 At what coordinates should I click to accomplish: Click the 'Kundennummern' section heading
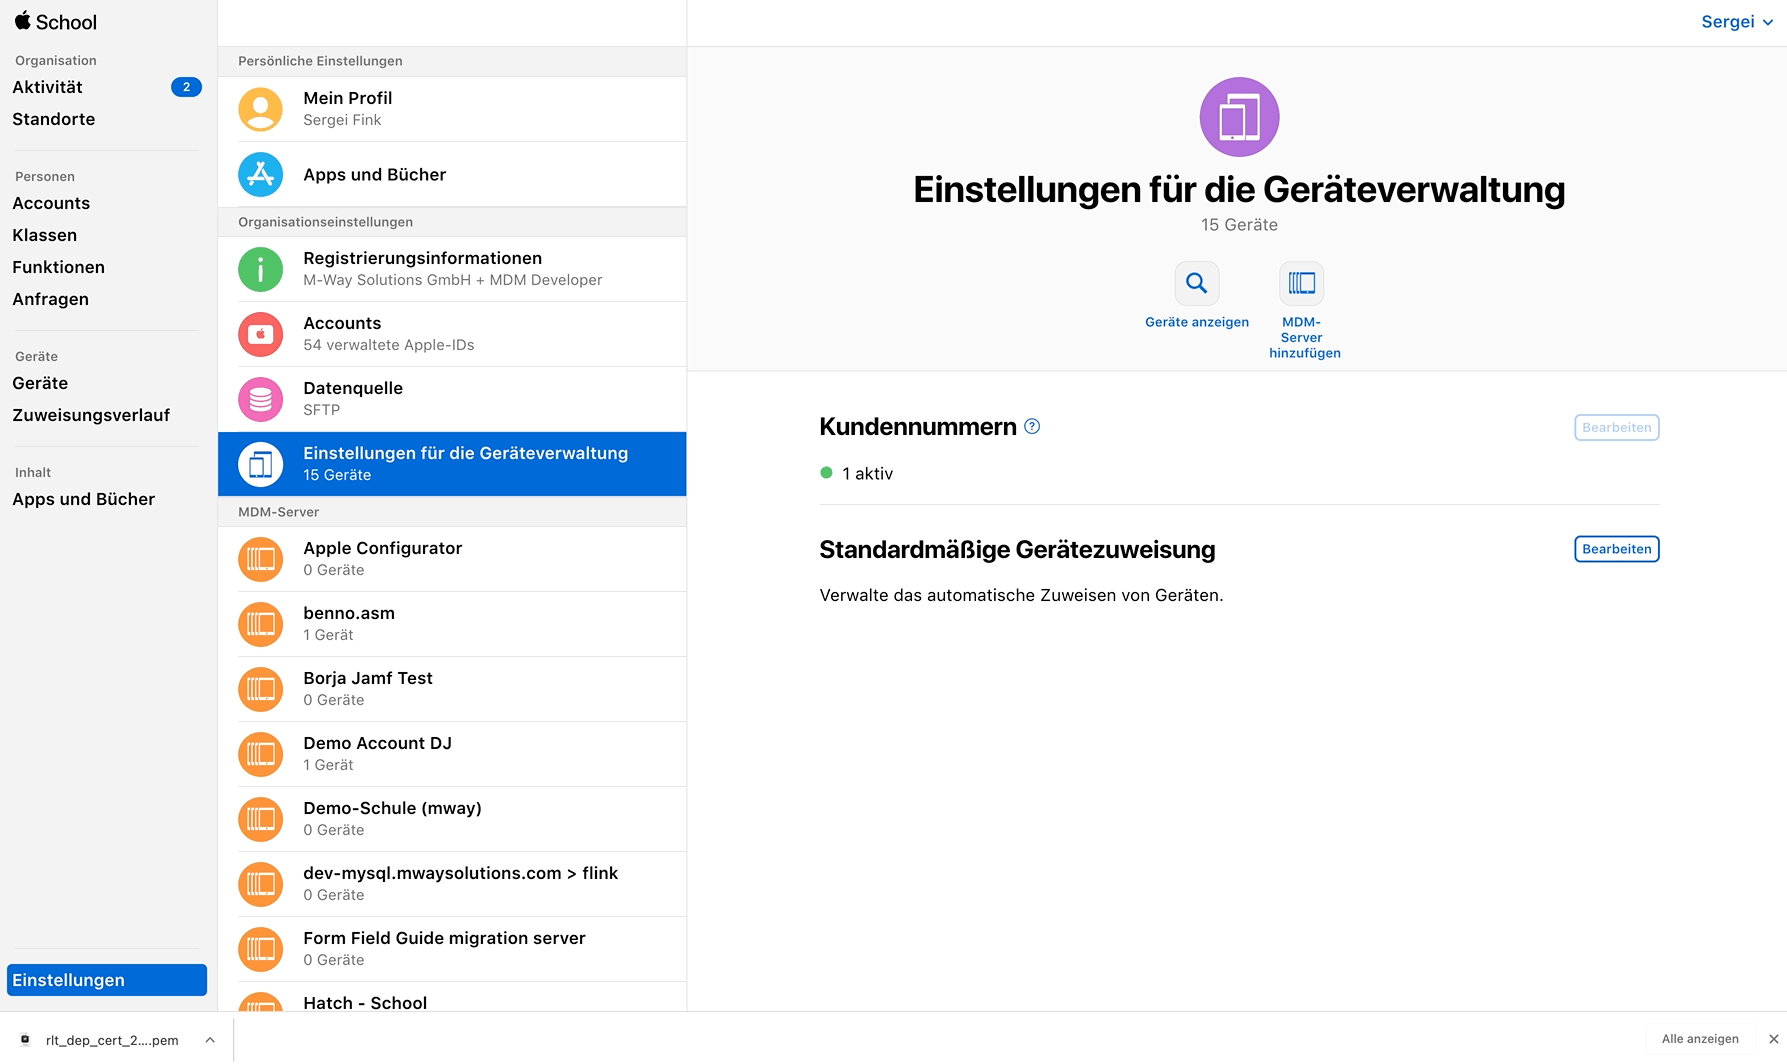918,427
